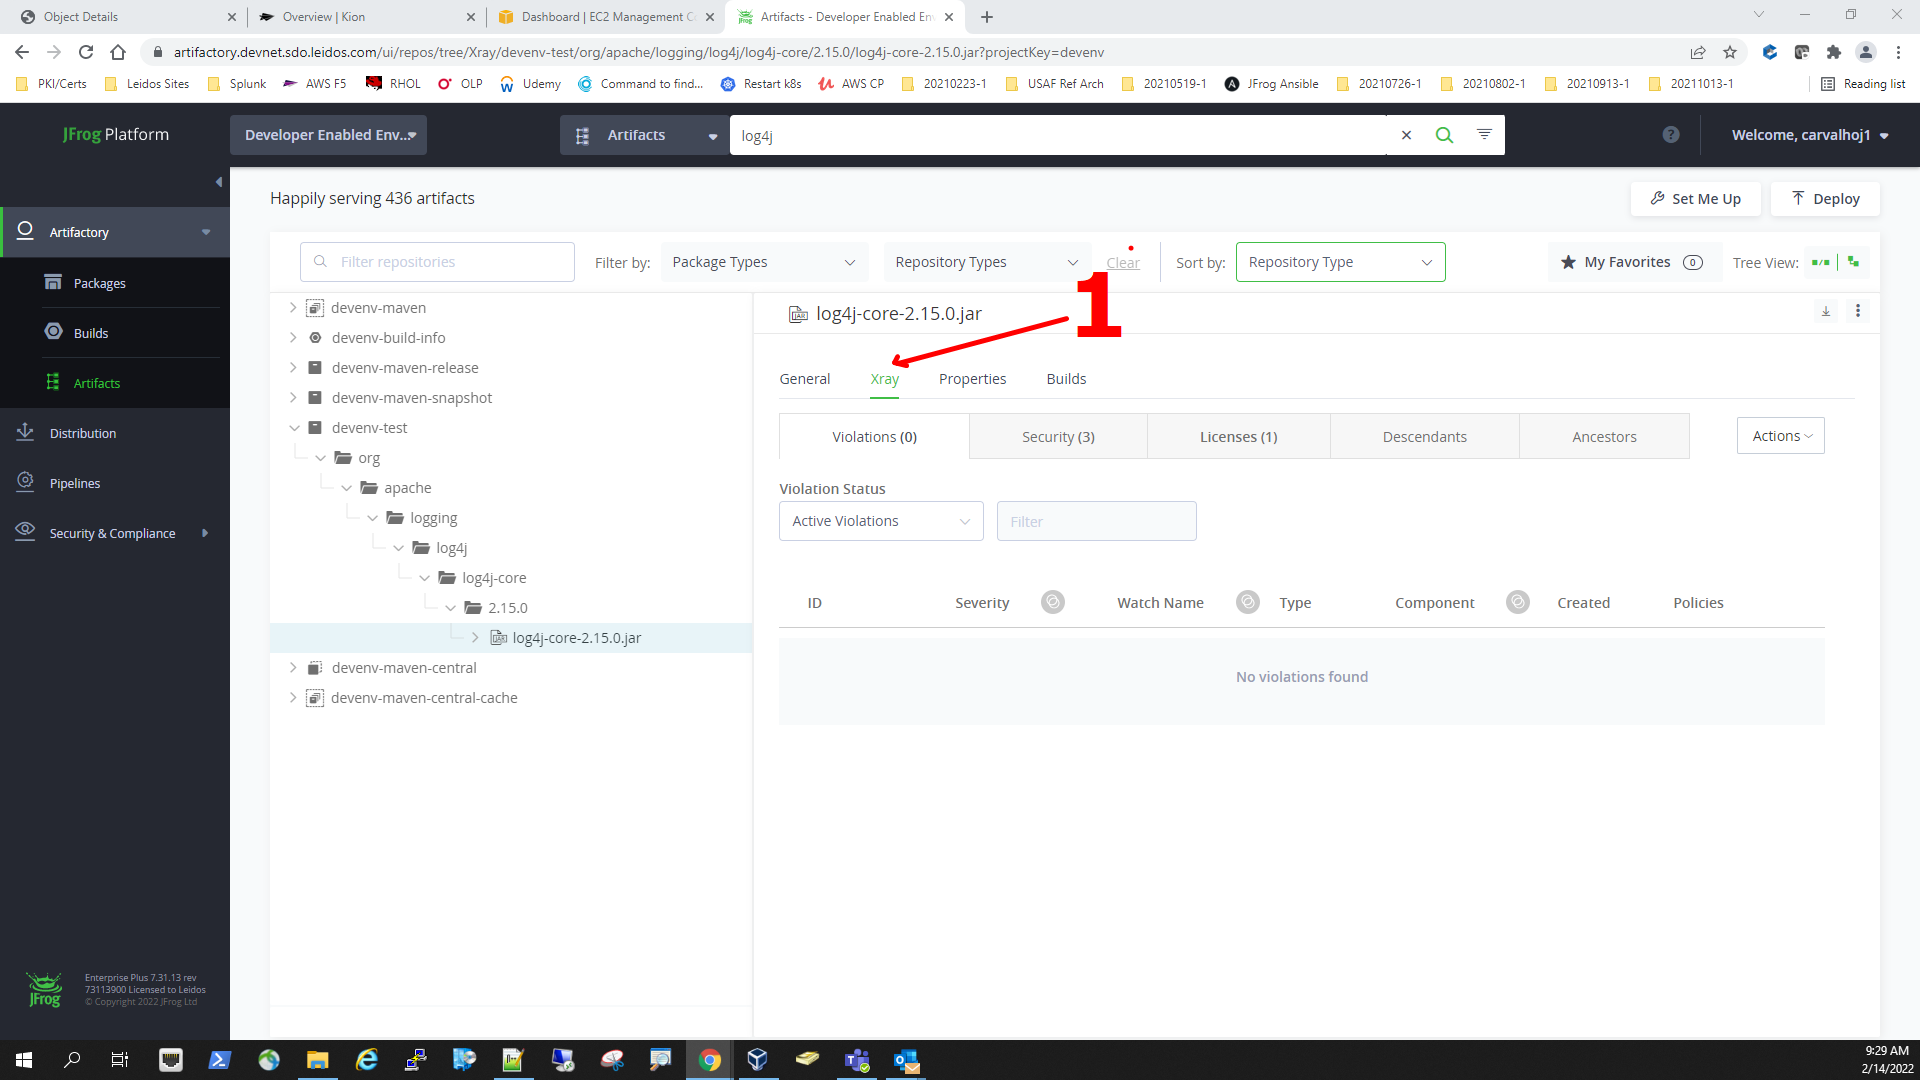Image resolution: width=1920 pixels, height=1080 pixels.
Task: Open Microsoft Teams from the taskbar
Action: [x=857, y=1060]
